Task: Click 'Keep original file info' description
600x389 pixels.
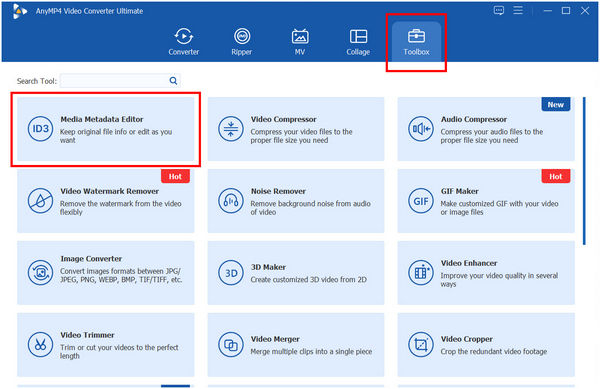Action: (116, 136)
